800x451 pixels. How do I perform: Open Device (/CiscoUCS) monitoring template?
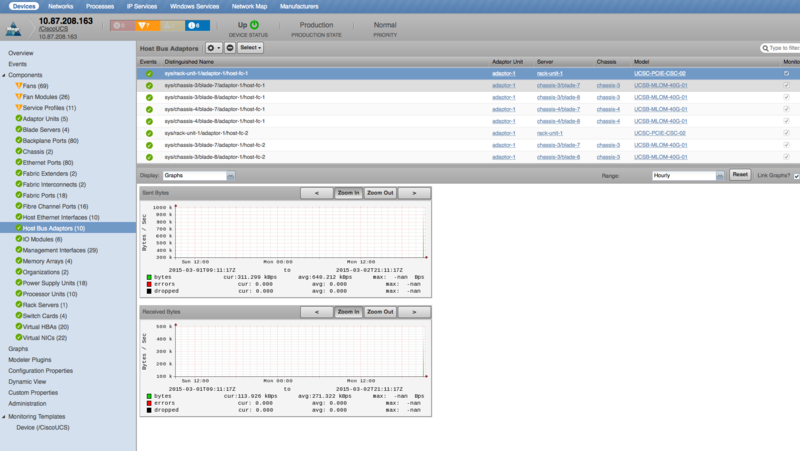[43, 428]
